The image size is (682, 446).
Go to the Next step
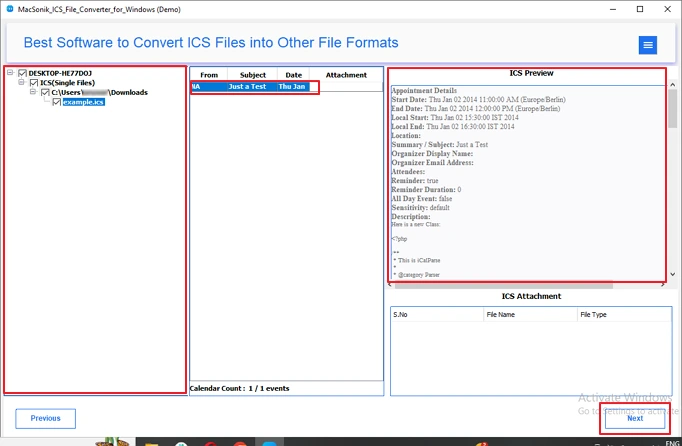pyautogui.click(x=635, y=418)
